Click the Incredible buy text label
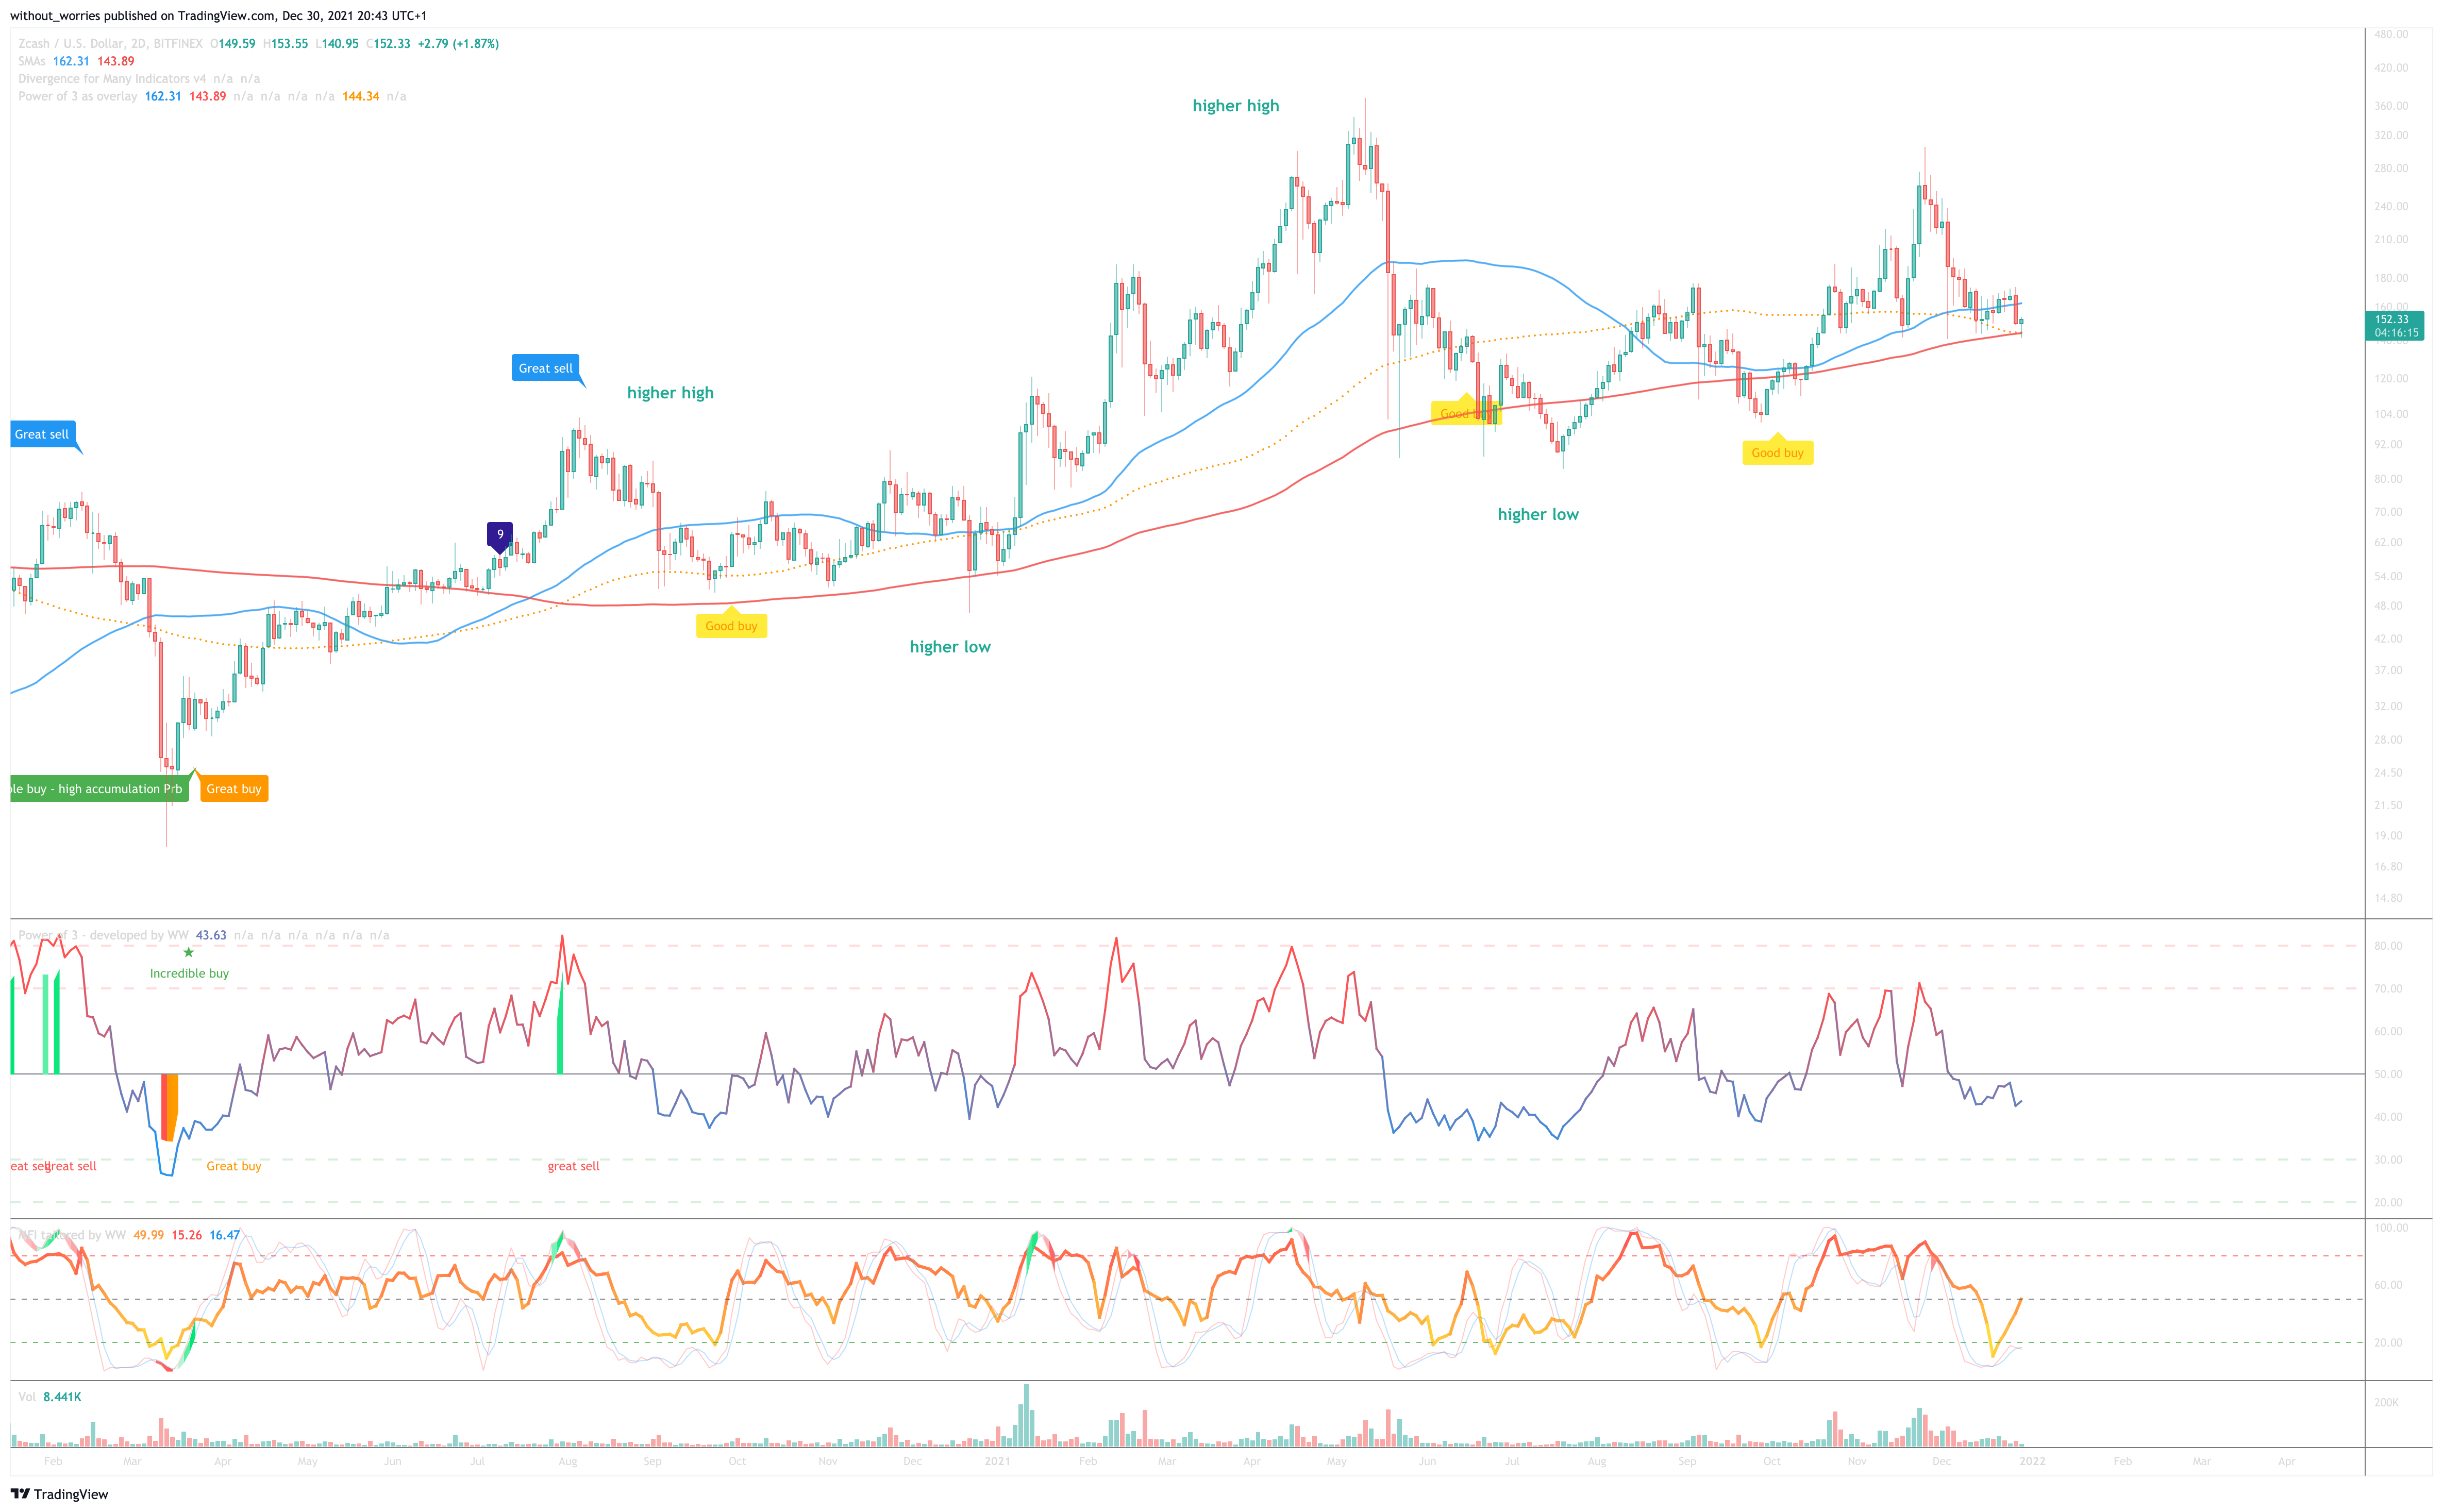The image size is (2443, 1512). [189, 973]
